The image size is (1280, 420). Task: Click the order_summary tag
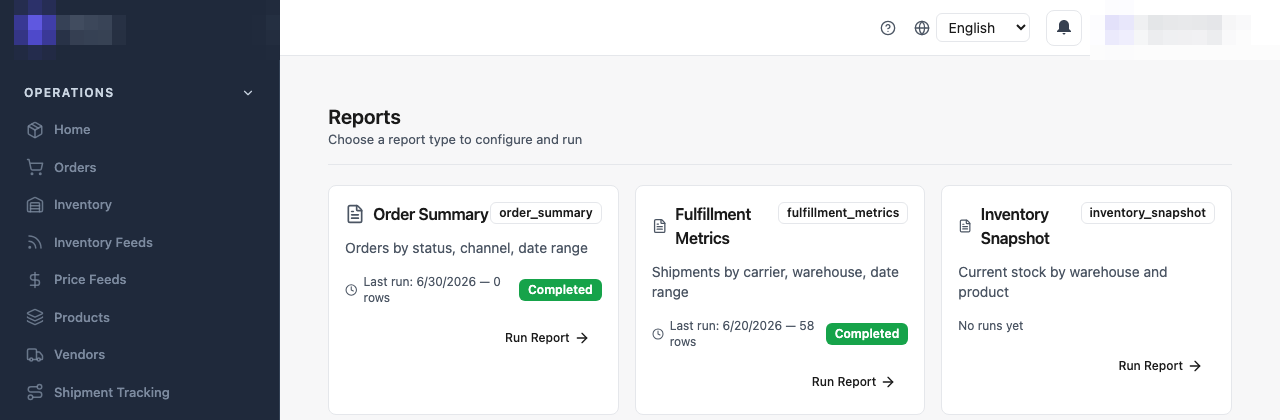[546, 213]
